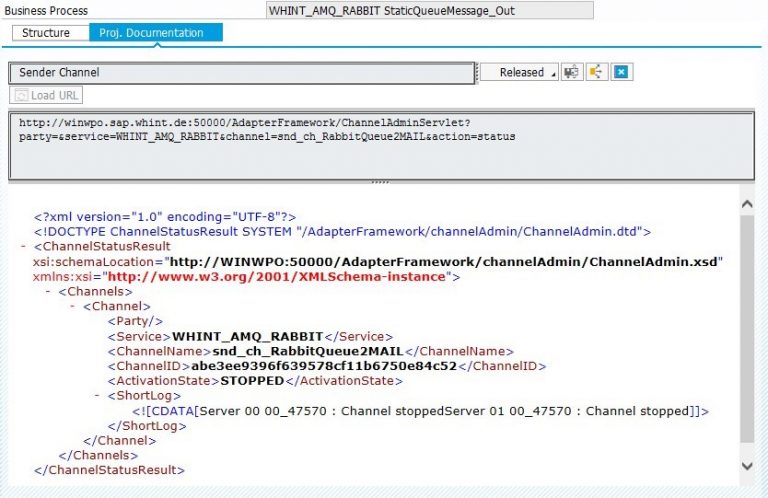Select the Proj. Documentation tab
The height and width of the screenshot is (498, 768).
tap(156, 33)
